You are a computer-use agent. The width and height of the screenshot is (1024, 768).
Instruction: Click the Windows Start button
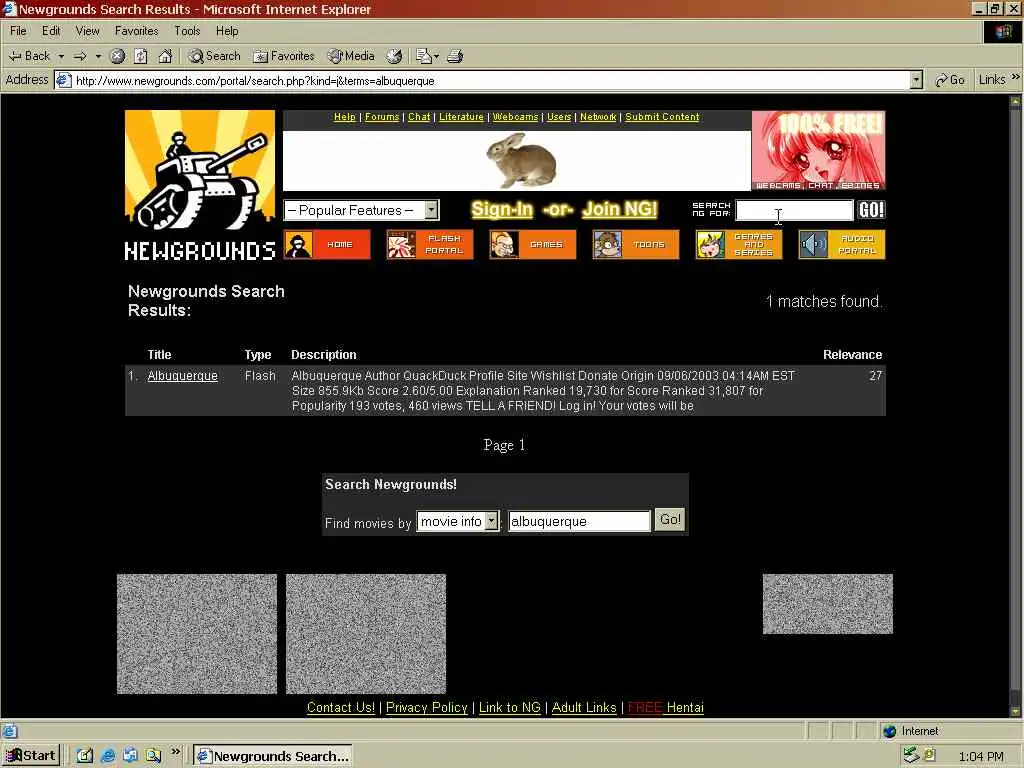point(31,756)
